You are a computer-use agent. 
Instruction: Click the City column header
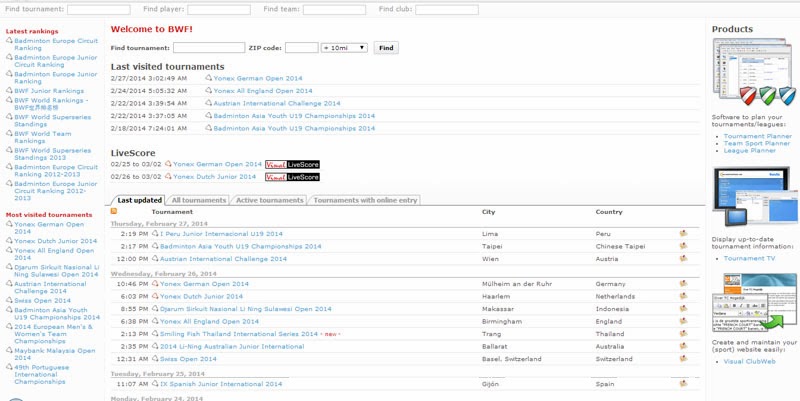point(488,212)
